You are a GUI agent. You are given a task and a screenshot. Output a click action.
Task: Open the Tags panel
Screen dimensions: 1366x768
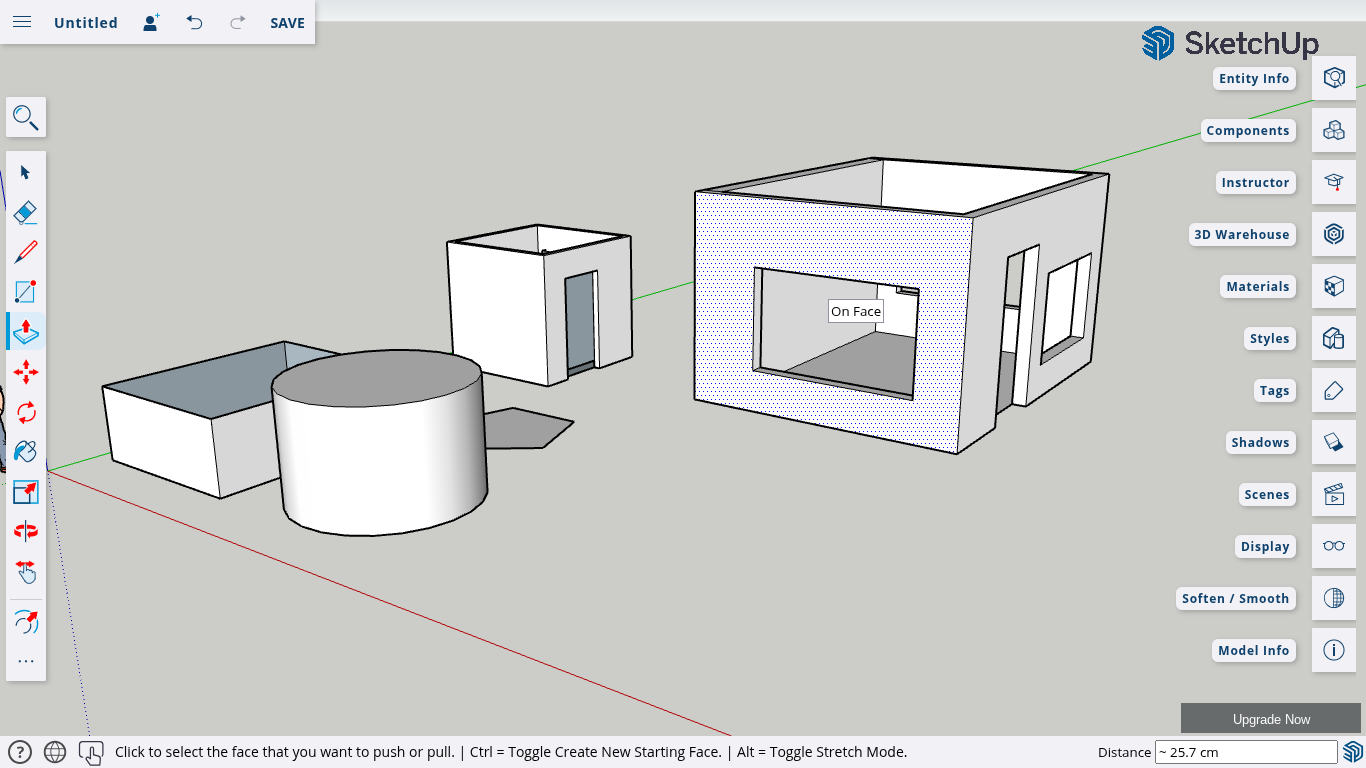(x=1333, y=391)
